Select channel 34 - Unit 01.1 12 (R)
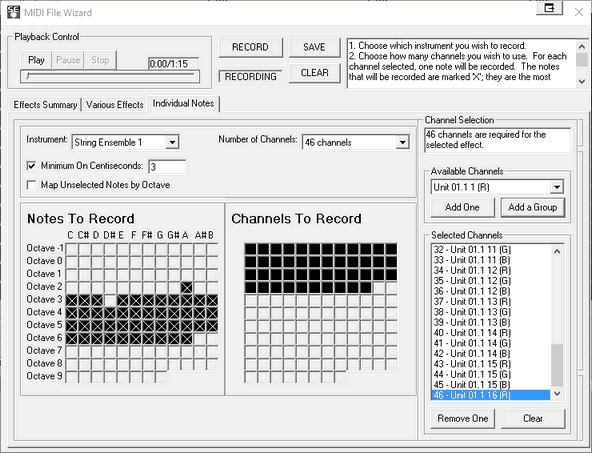Viewport: 592px width, 453px height. click(491, 270)
